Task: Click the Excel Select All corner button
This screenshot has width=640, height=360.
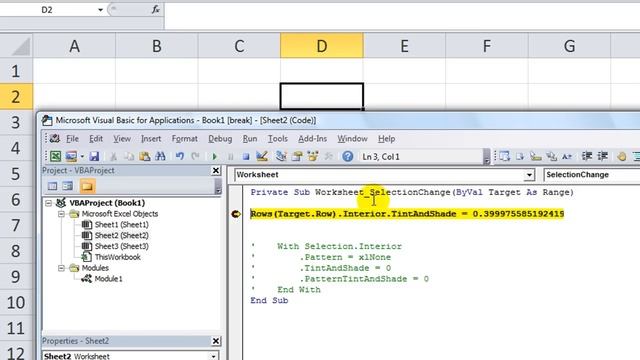Action: [x=16, y=46]
